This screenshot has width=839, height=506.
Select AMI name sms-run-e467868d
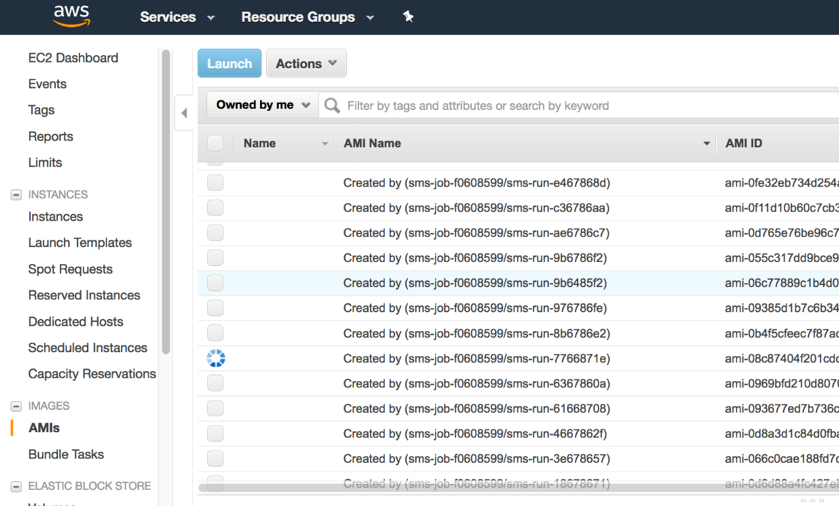click(x=476, y=183)
